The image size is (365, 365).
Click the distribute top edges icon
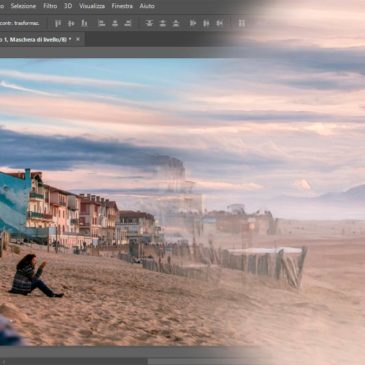149,23
